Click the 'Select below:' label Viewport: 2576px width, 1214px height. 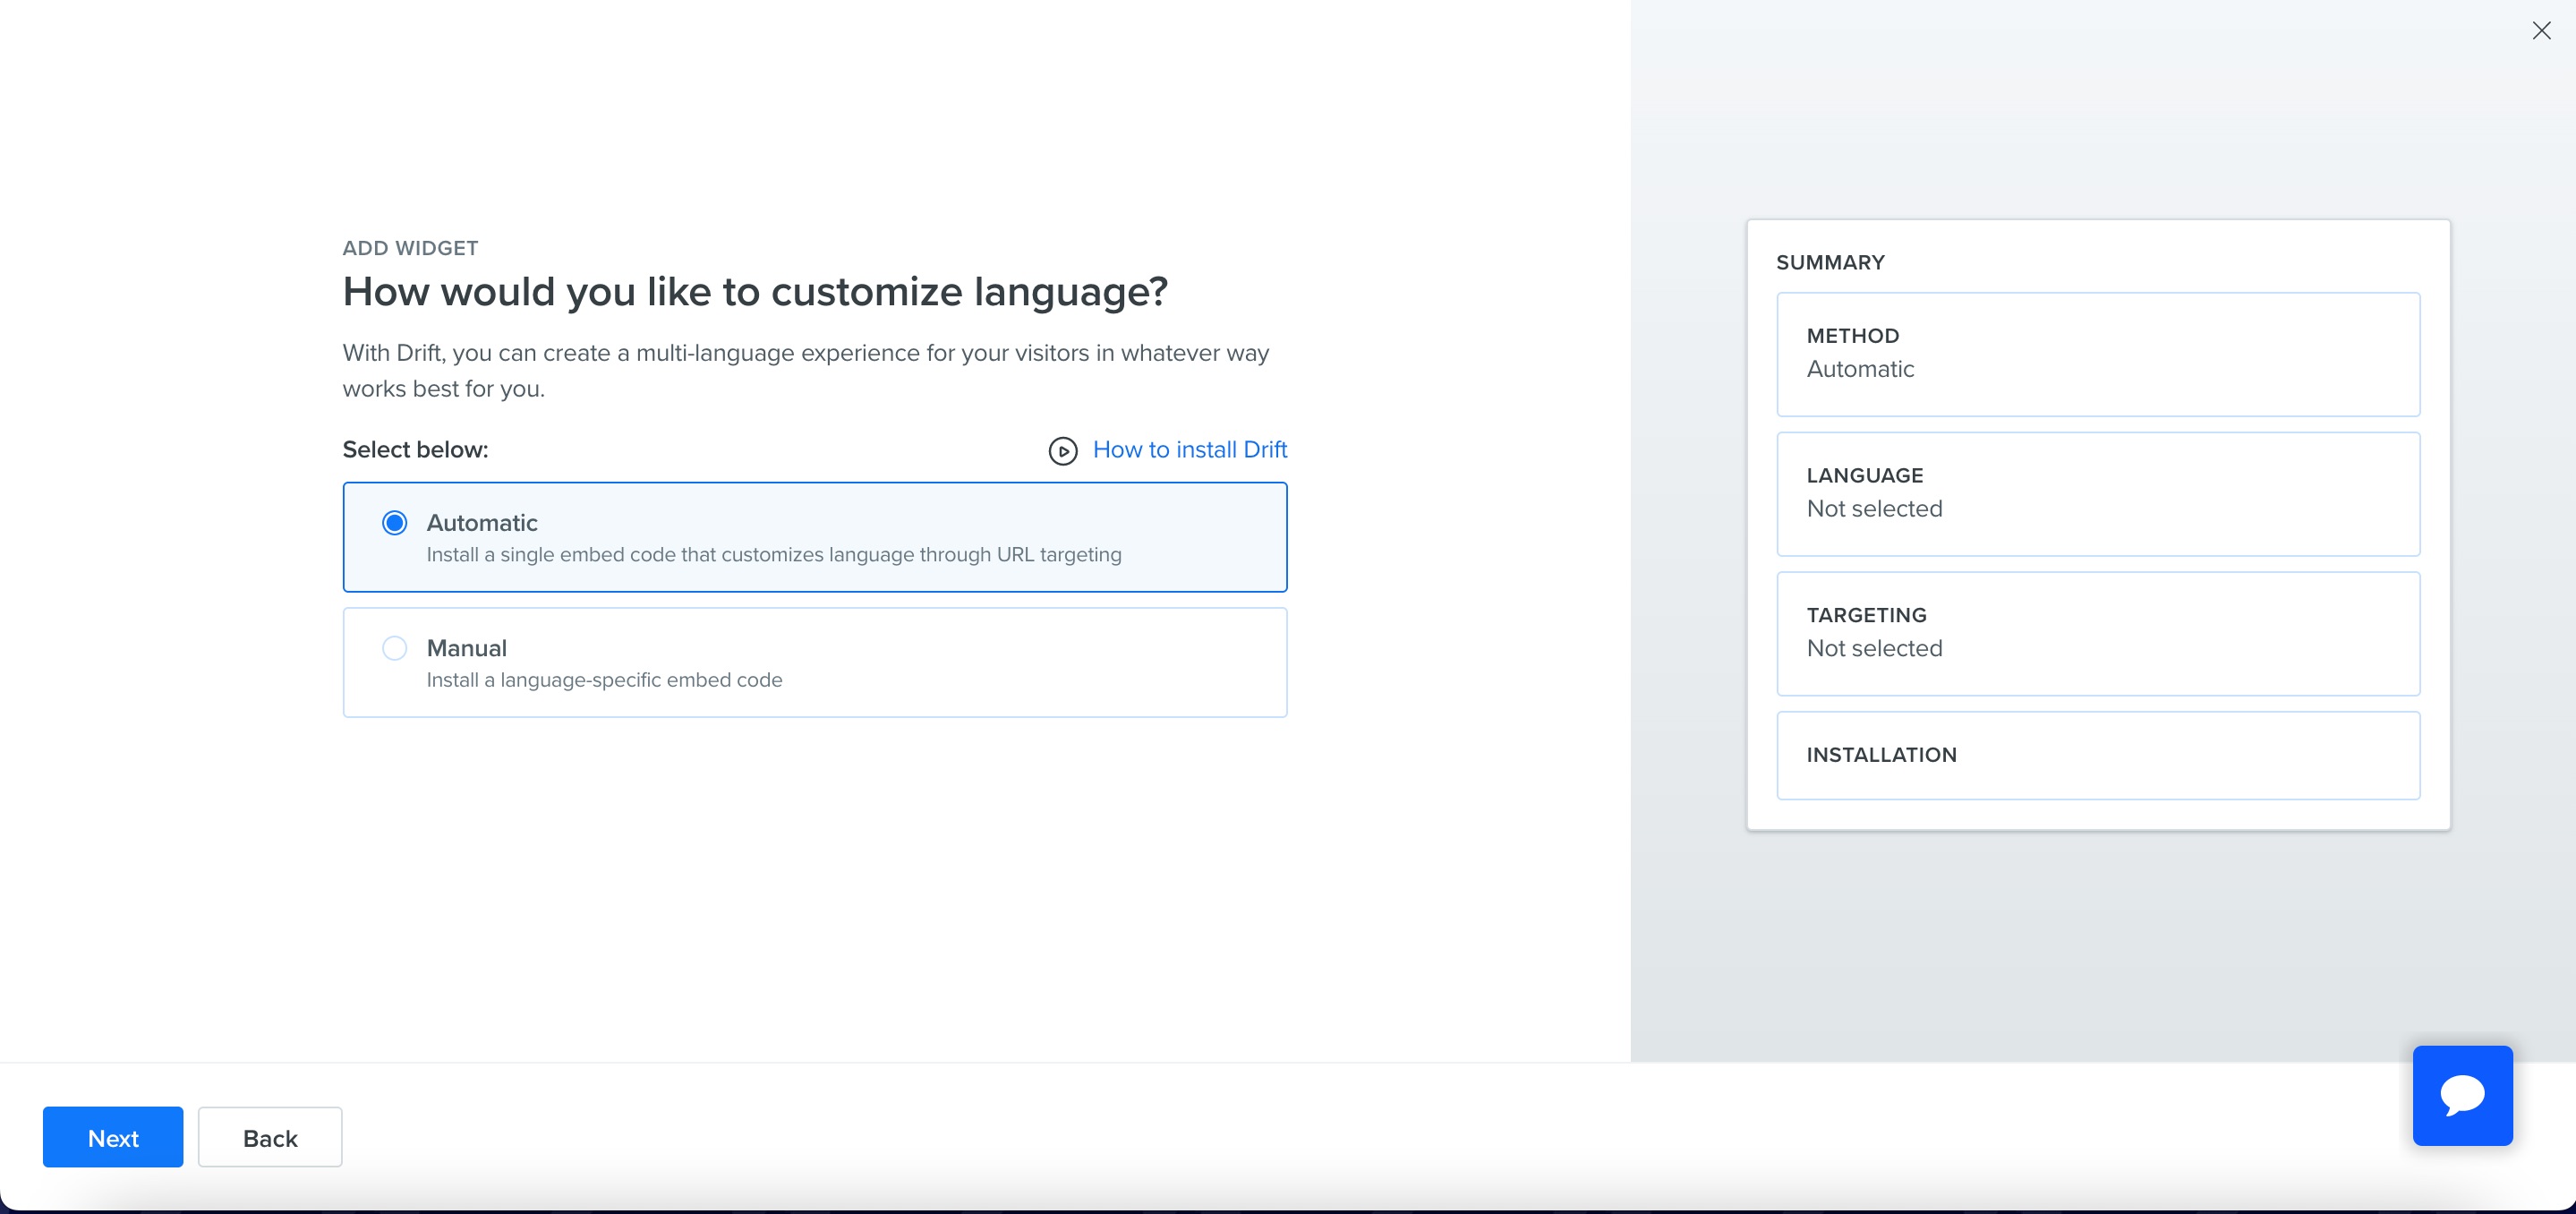(415, 450)
